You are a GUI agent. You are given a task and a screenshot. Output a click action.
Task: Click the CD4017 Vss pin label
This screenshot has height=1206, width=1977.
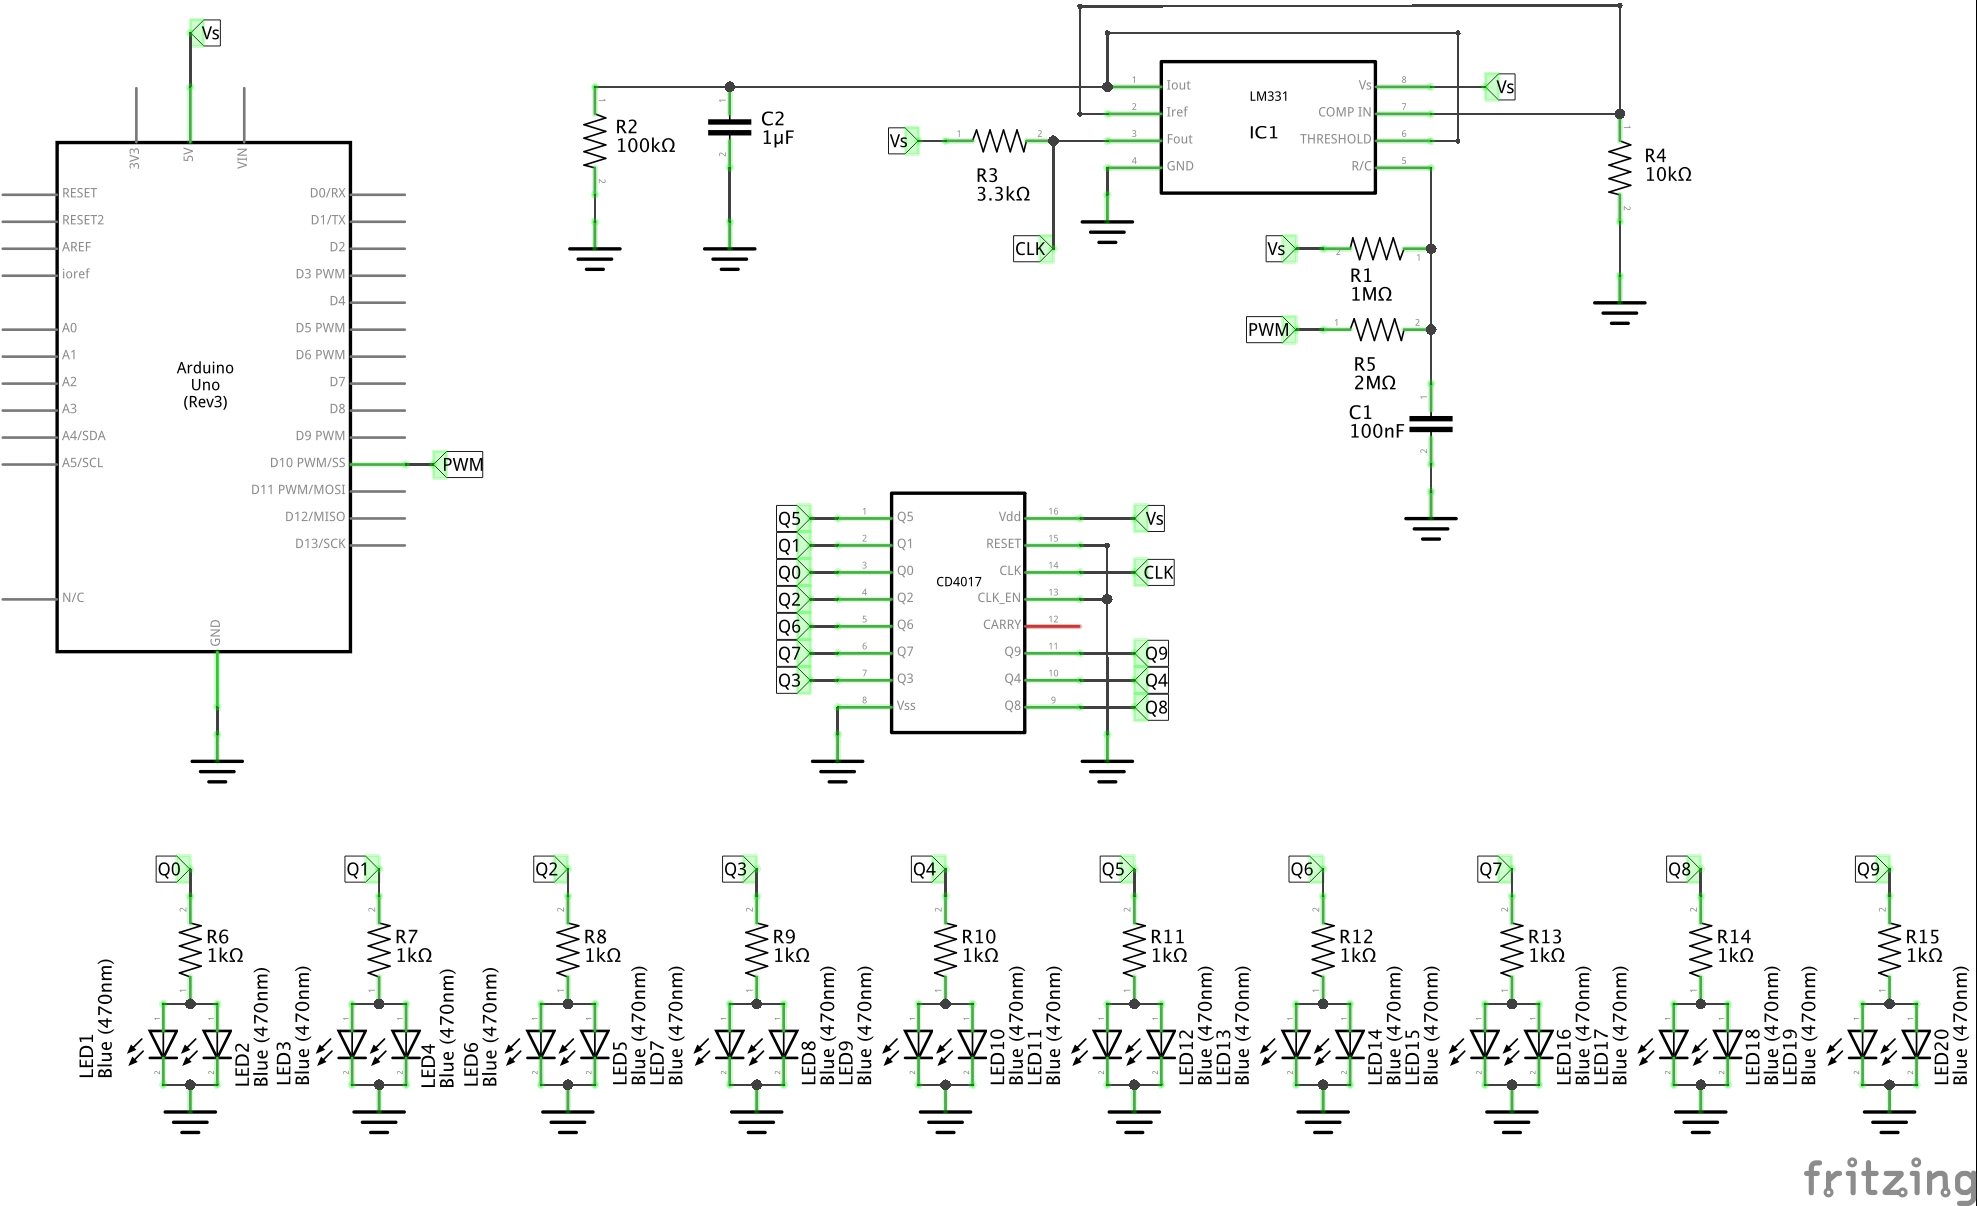906,705
